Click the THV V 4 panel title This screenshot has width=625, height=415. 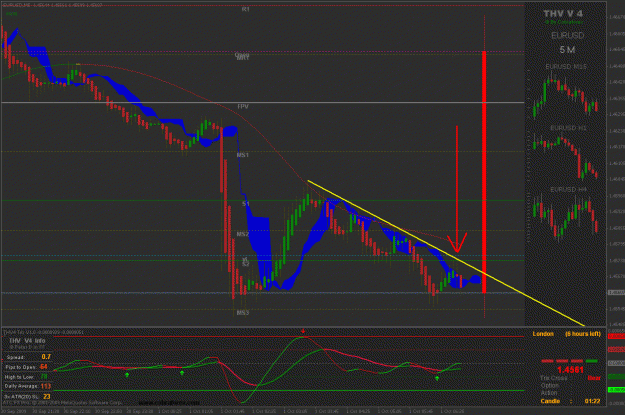click(x=563, y=14)
